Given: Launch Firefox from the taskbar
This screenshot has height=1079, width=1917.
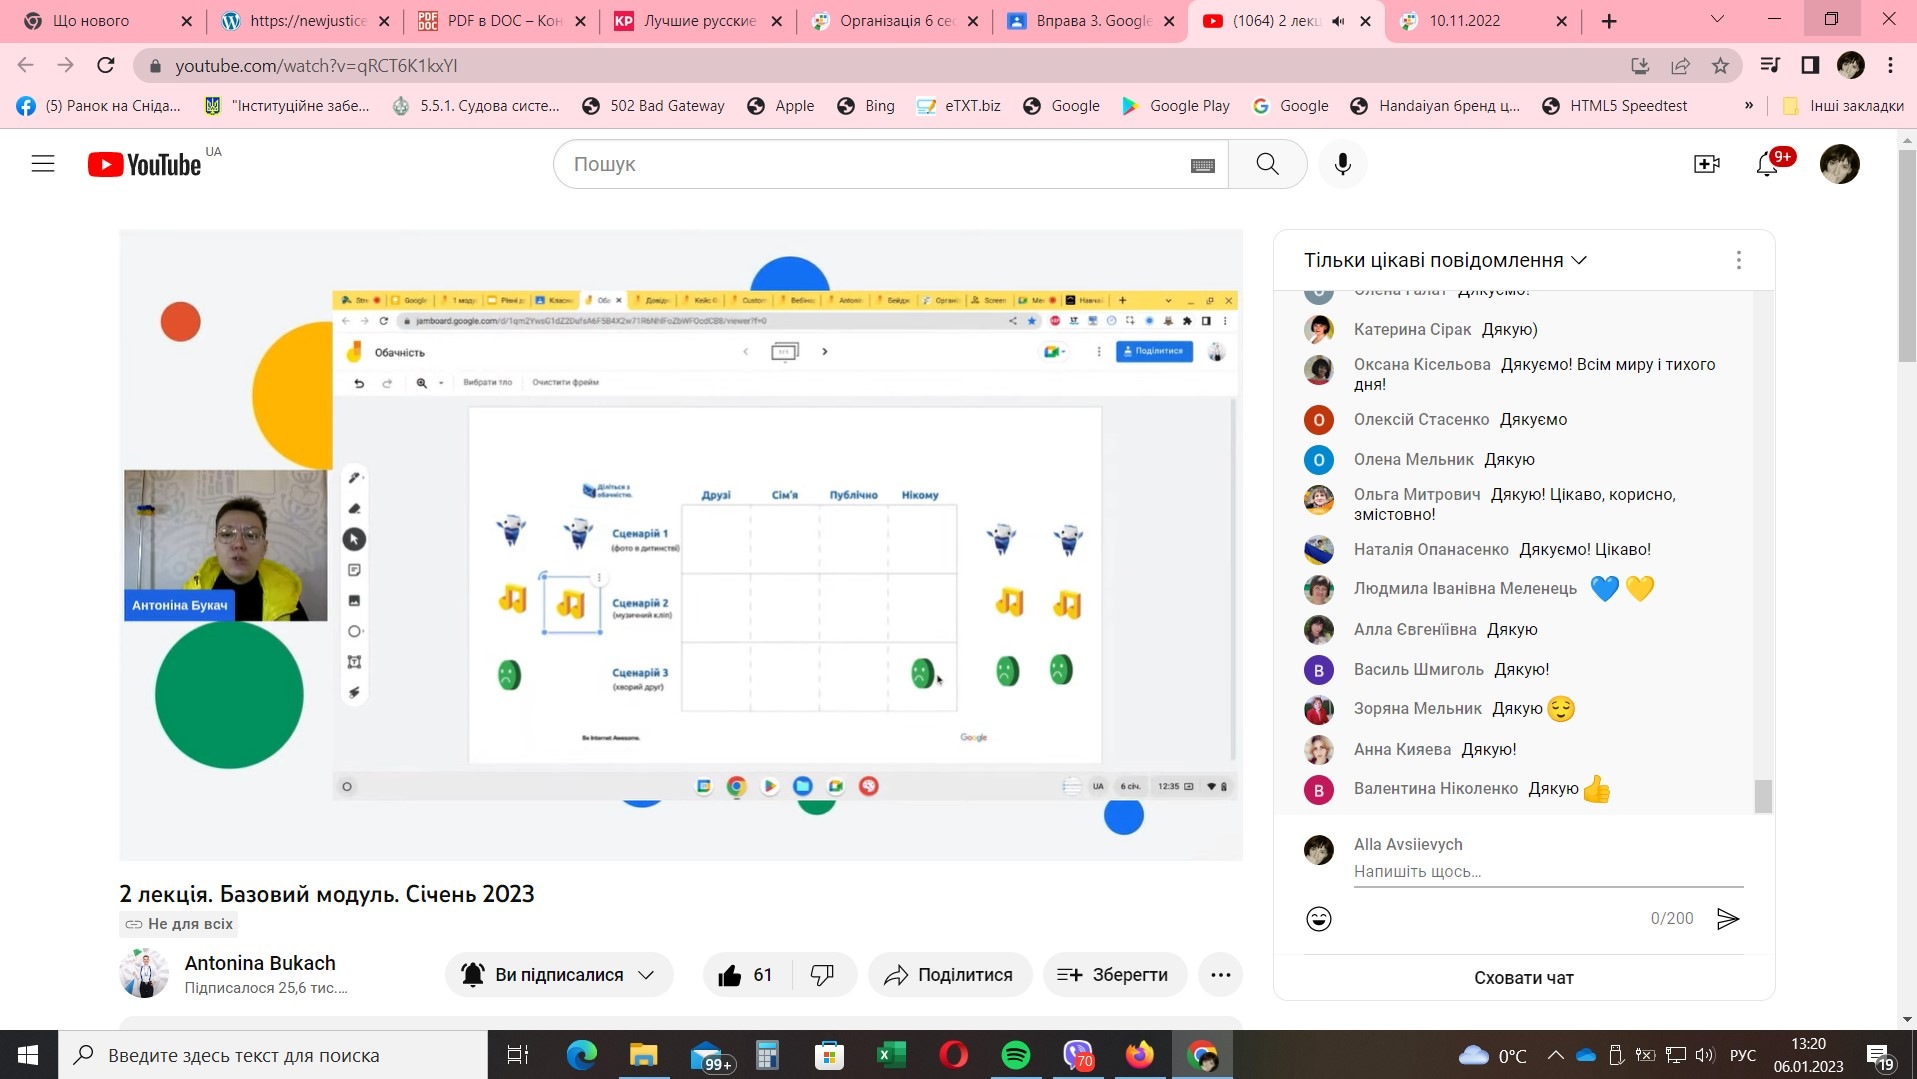Looking at the screenshot, I should (x=1140, y=1055).
